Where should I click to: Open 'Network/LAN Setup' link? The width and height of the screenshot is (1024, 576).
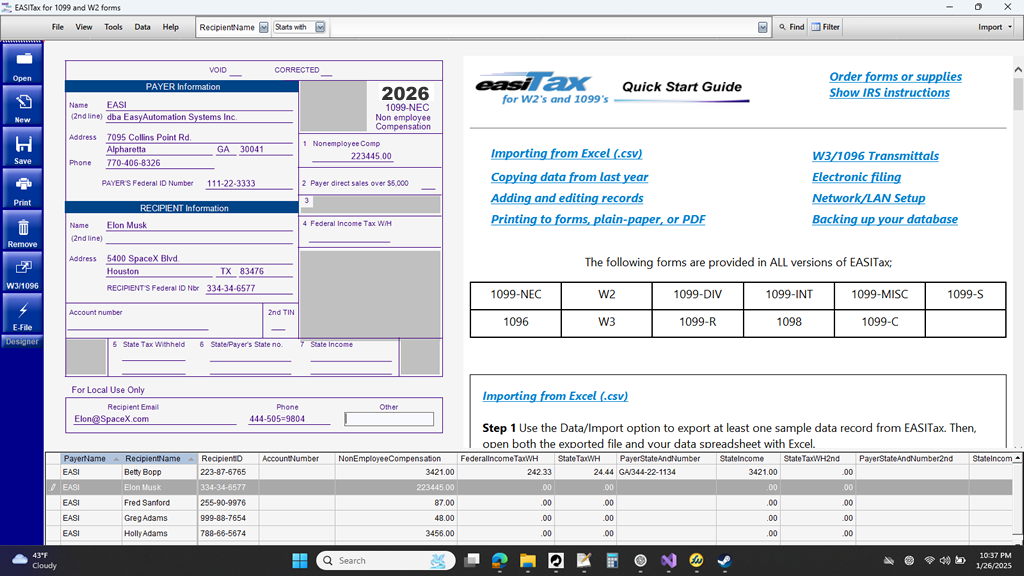(x=869, y=198)
